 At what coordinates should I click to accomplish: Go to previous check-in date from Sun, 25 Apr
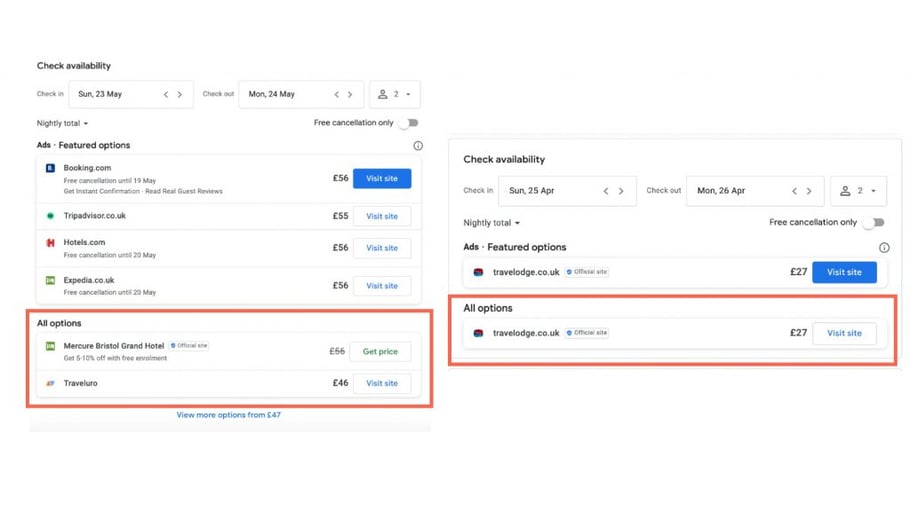(606, 191)
